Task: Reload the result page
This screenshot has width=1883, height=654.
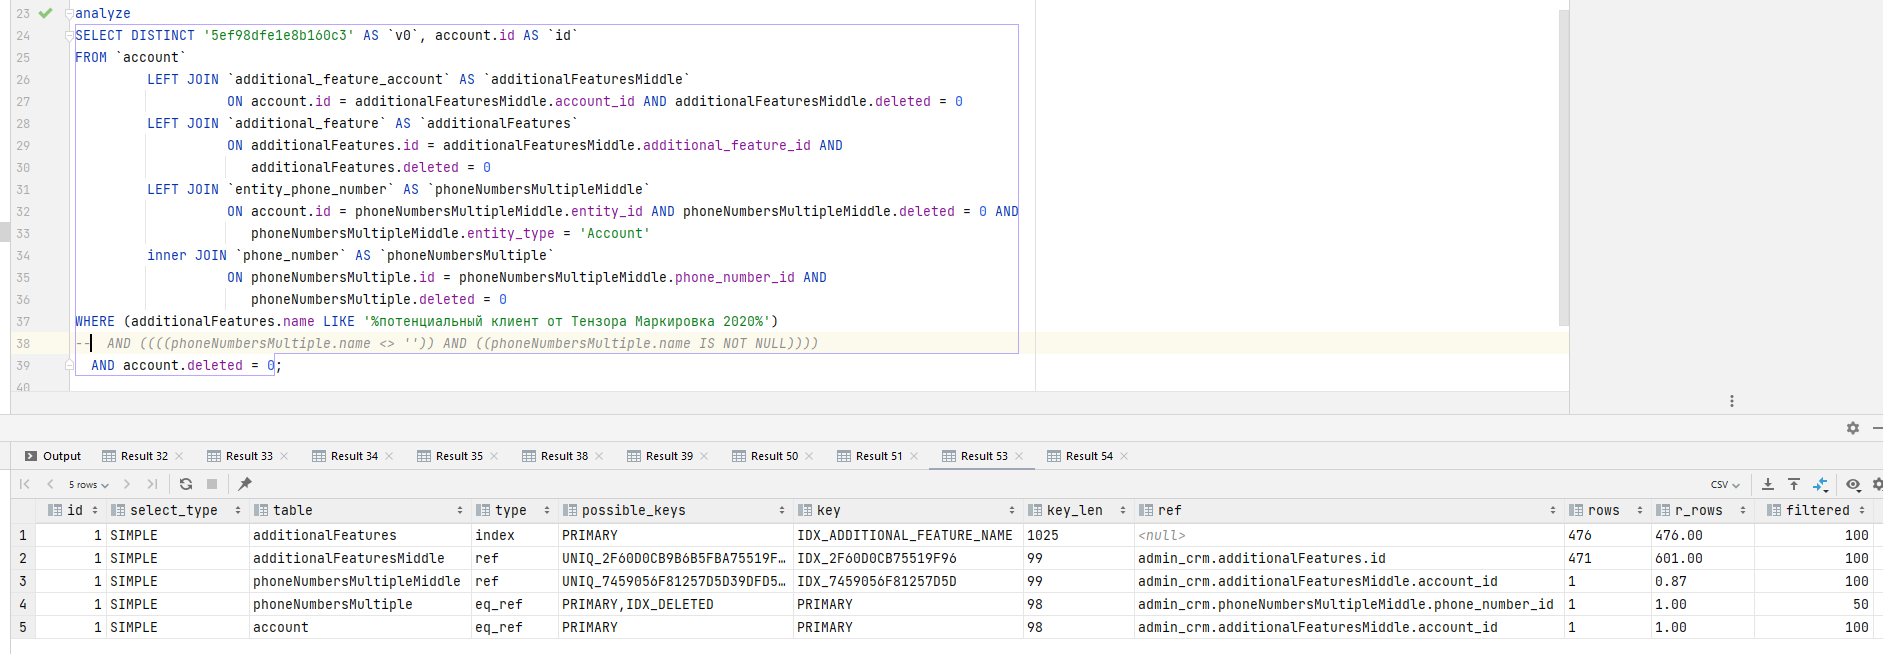Action: point(186,484)
